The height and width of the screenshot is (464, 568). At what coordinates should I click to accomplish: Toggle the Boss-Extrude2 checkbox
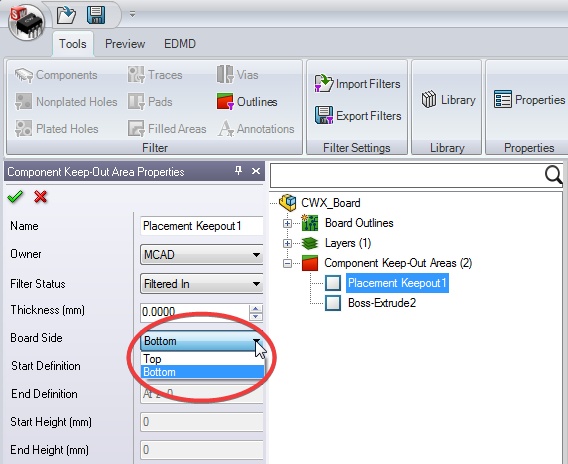(x=333, y=303)
